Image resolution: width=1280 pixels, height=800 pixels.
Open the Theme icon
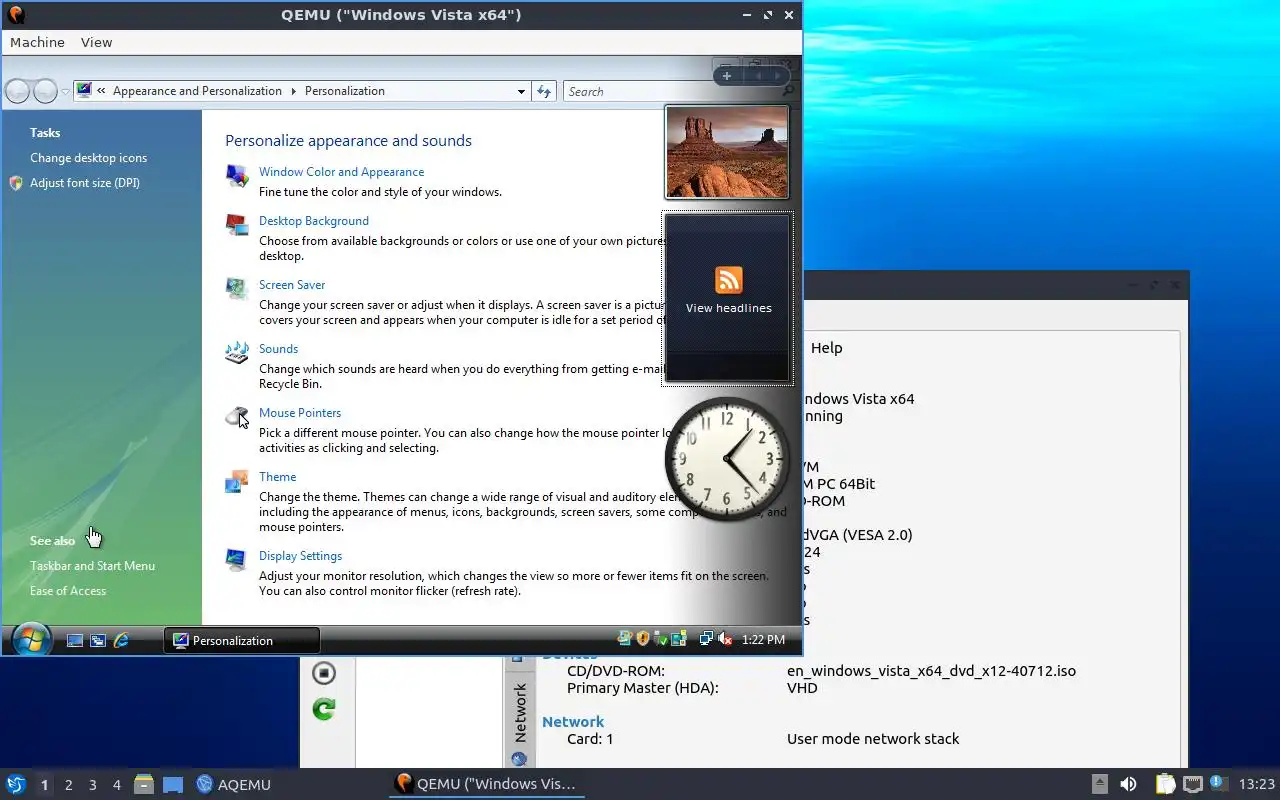click(237, 481)
